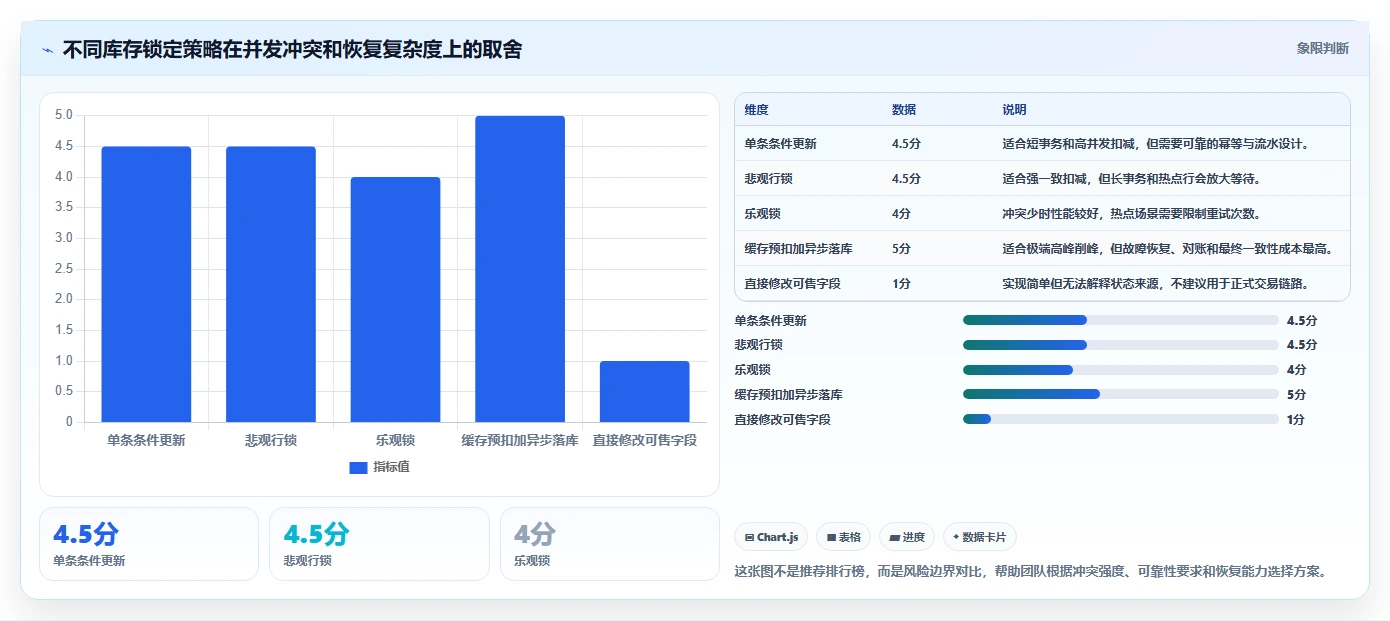1390x621 pixels.
Task: Select the 4.5分 单条条件更新 data card
Action: click(149, 544)
